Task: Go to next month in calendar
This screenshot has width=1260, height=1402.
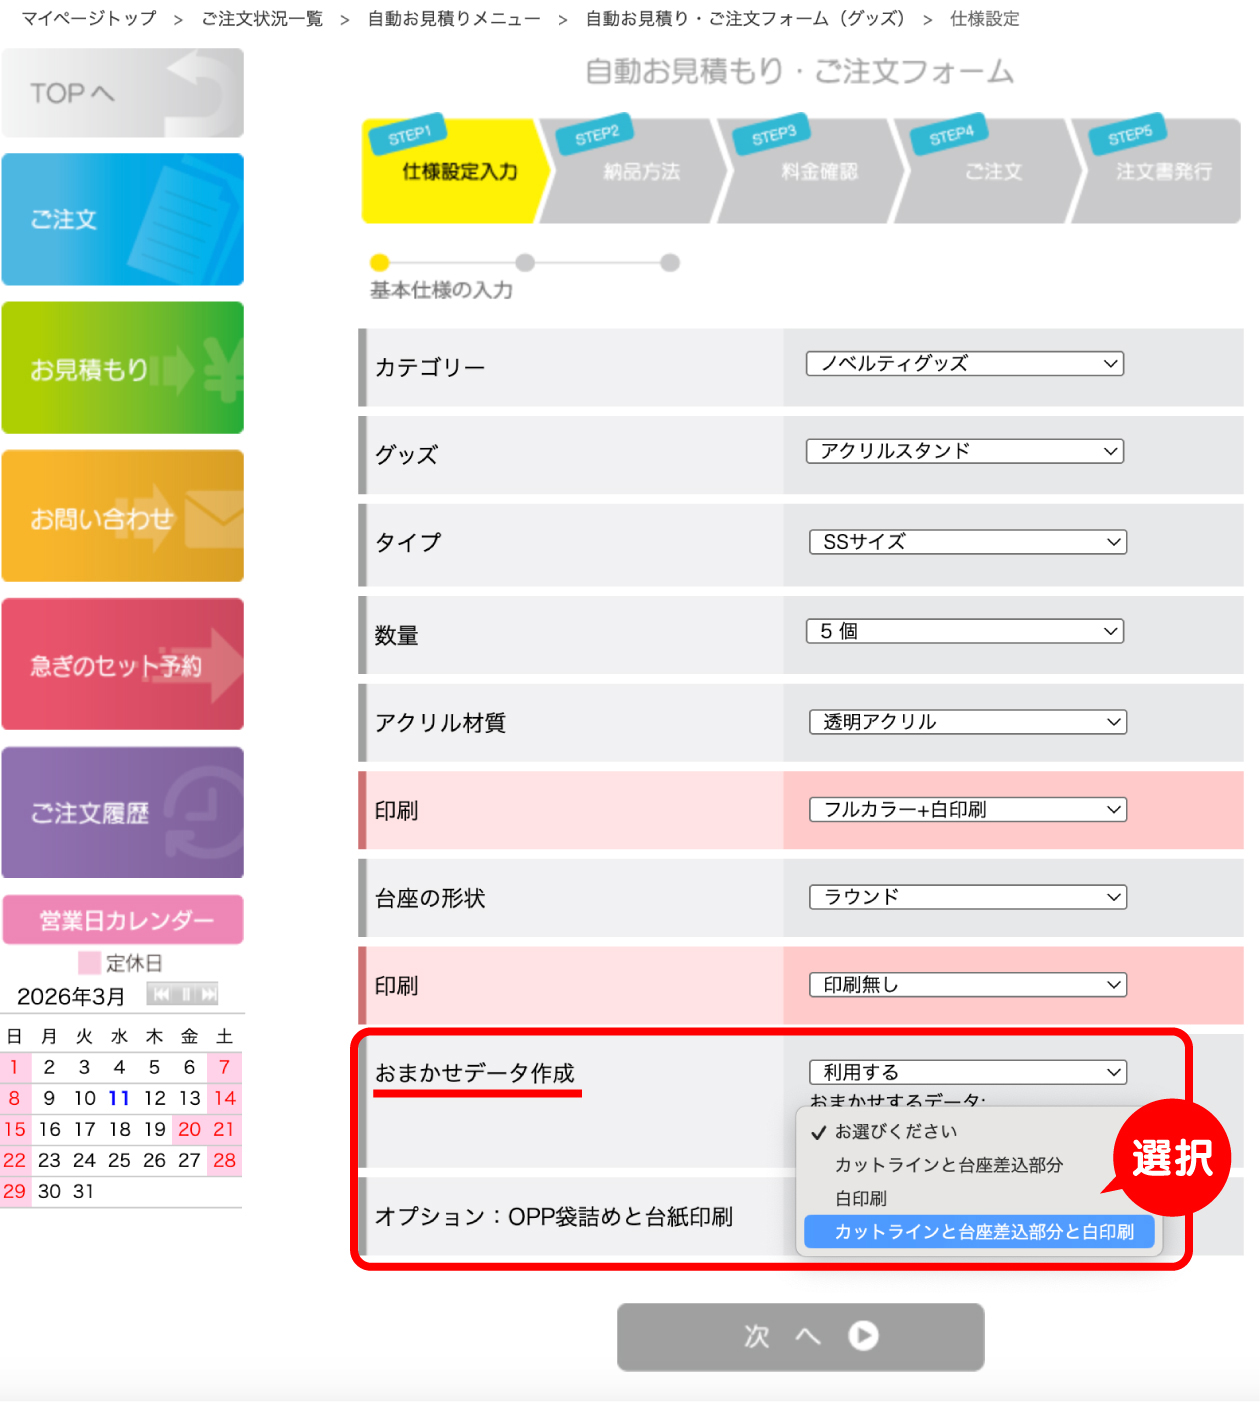Action: pos(208,994)
